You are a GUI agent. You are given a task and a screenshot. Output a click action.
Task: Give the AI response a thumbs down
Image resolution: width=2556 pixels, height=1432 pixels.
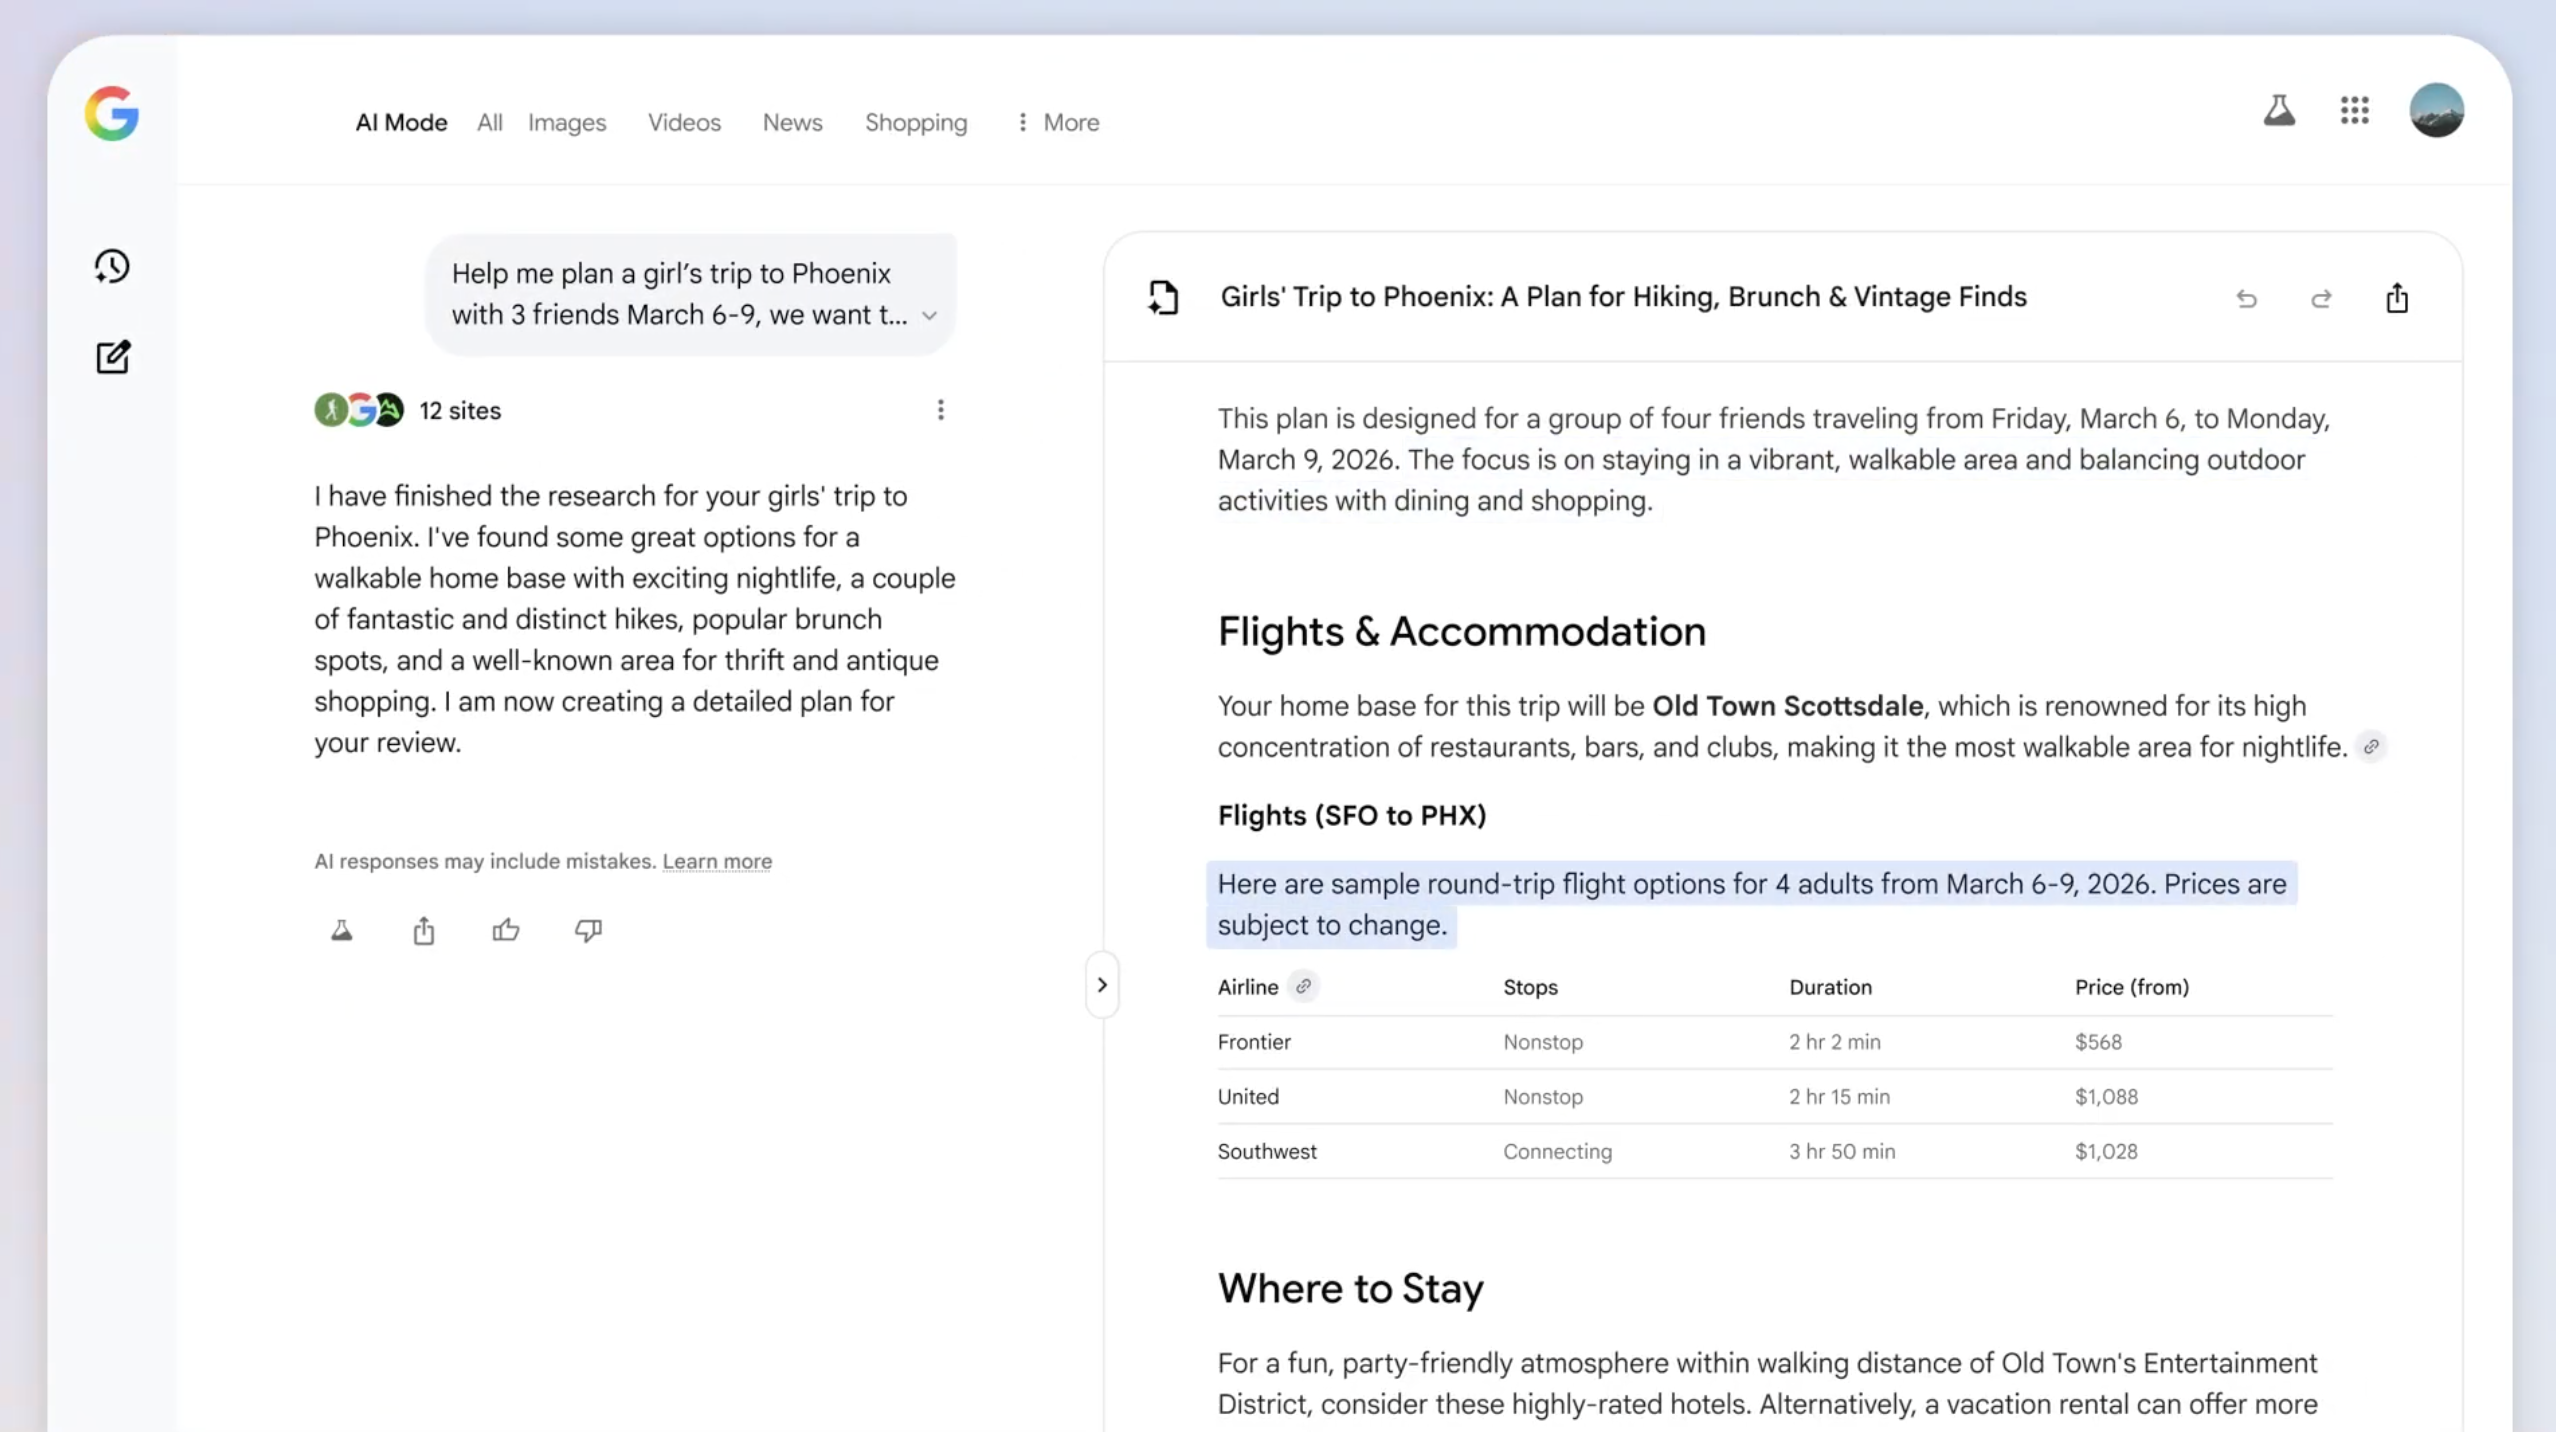click(587, 930)
